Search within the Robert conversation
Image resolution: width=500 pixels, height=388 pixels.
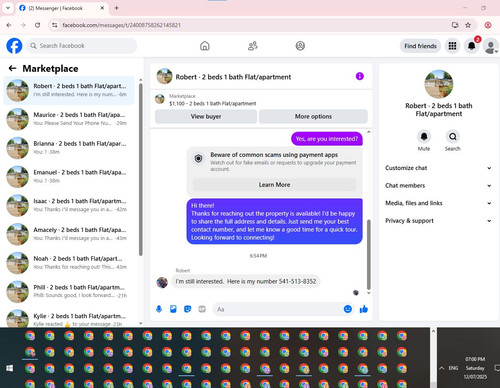[453, 136]
